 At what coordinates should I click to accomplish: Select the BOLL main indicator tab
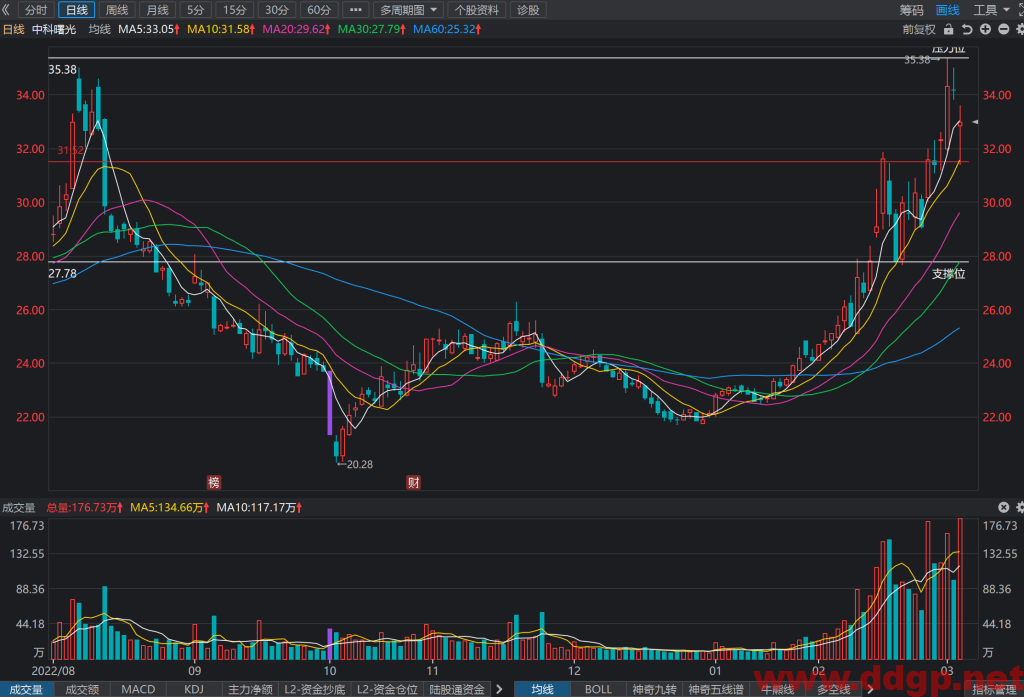click(x=598, y=689)
